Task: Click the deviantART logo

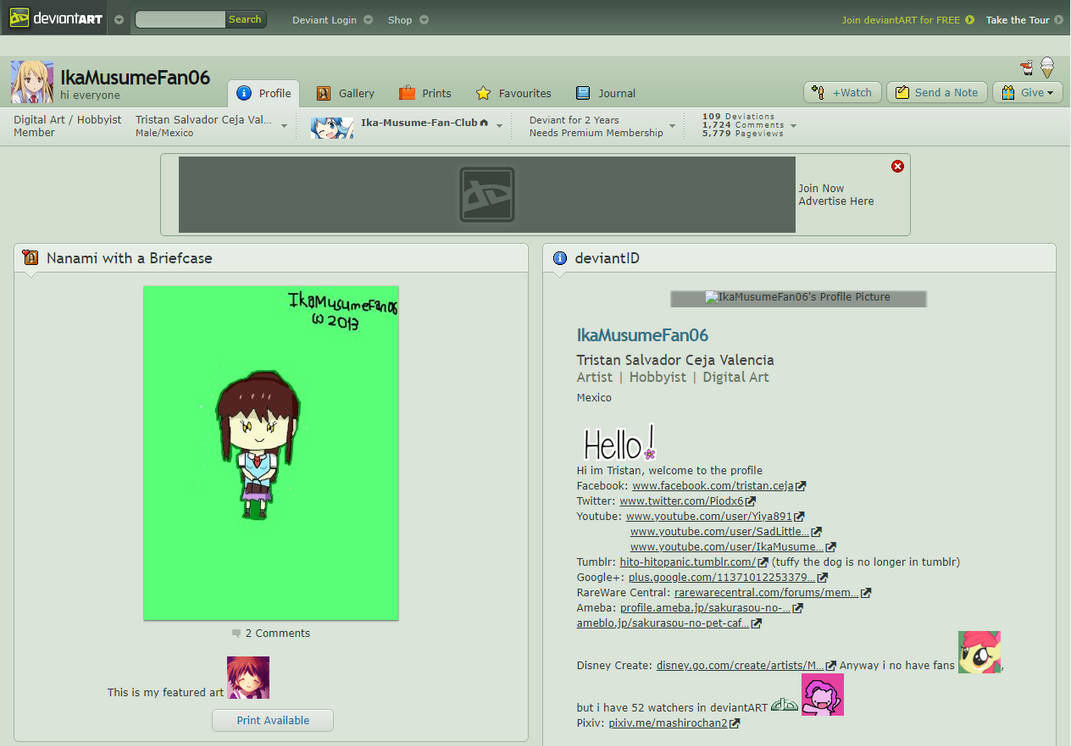Action: click(56, 18)
